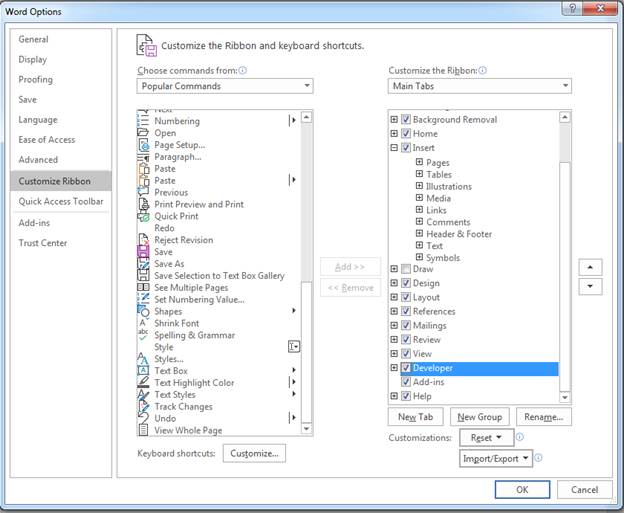
Task: Click the Text Highlight Color icon
Action: (143, 382)
